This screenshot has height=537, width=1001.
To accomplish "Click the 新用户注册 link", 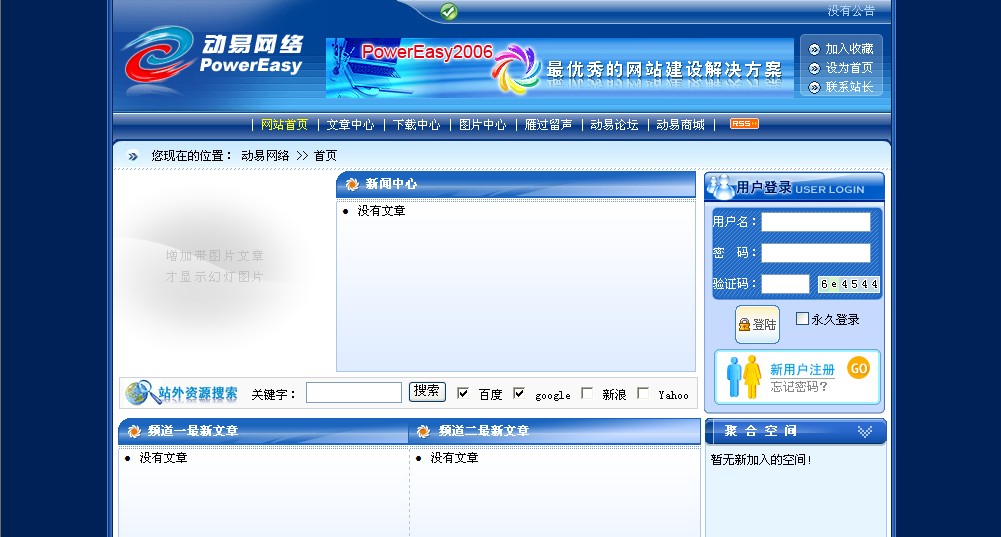I will (x=802, y=370).
